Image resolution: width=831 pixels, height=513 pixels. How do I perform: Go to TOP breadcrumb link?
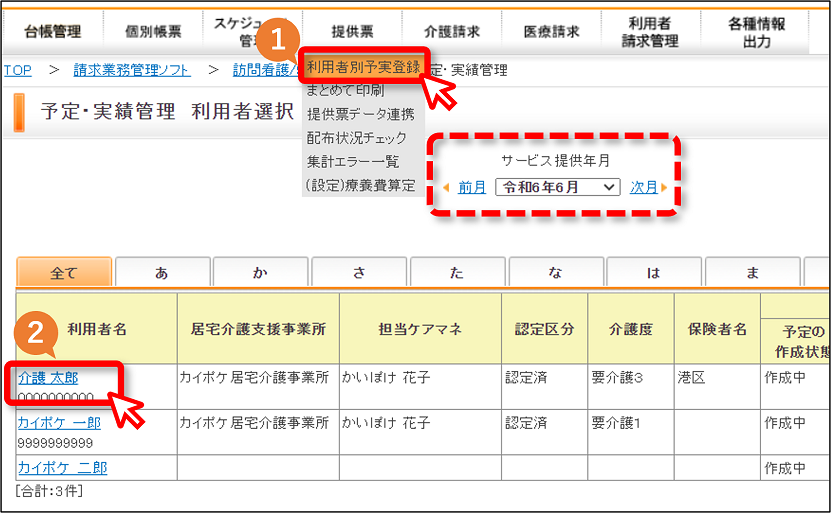click(17, 70)
